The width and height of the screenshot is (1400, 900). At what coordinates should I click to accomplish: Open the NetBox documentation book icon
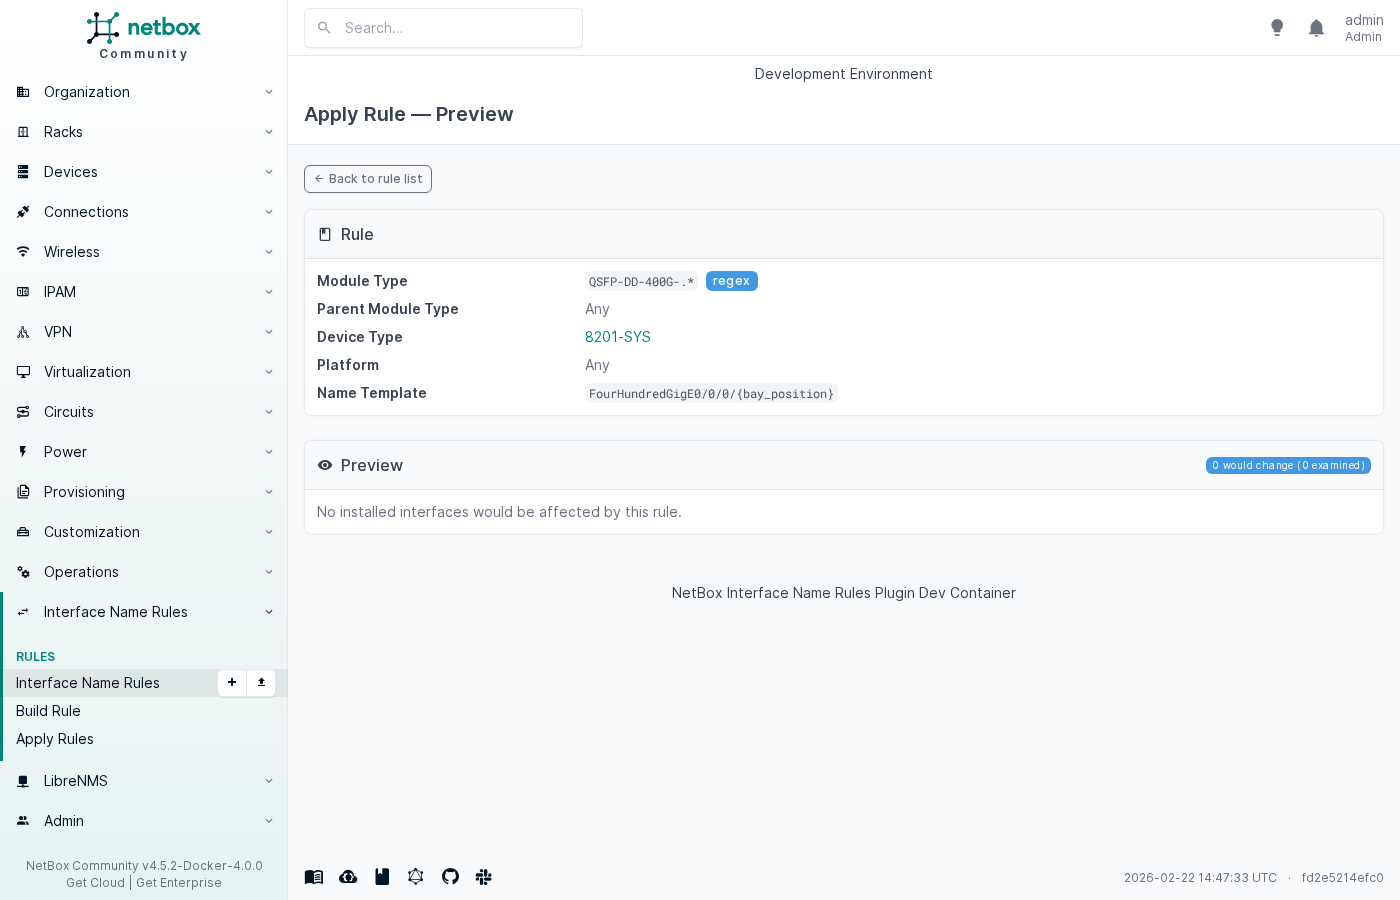point(313,877)
